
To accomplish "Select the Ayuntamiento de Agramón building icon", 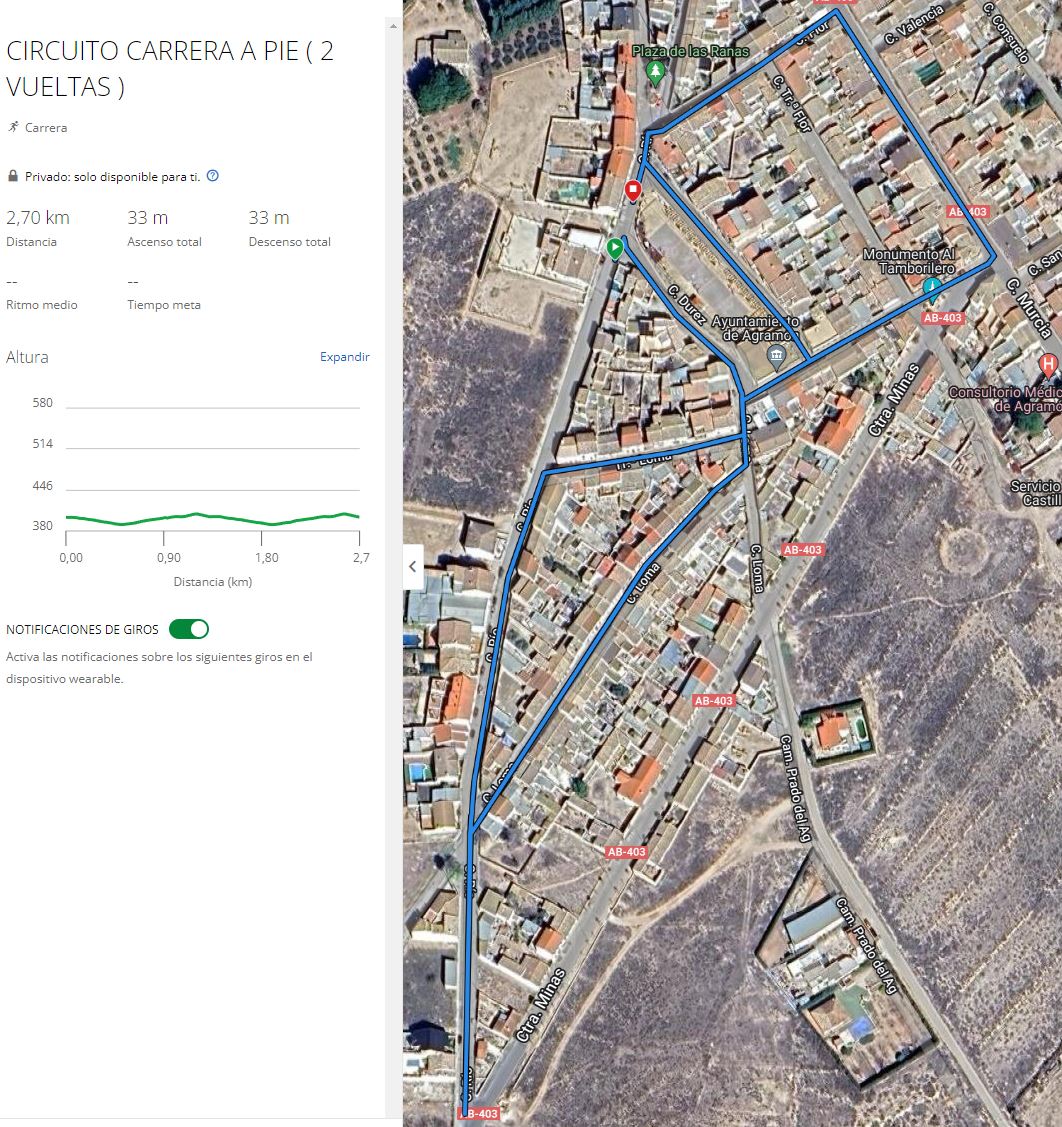I will click(775, 355).
